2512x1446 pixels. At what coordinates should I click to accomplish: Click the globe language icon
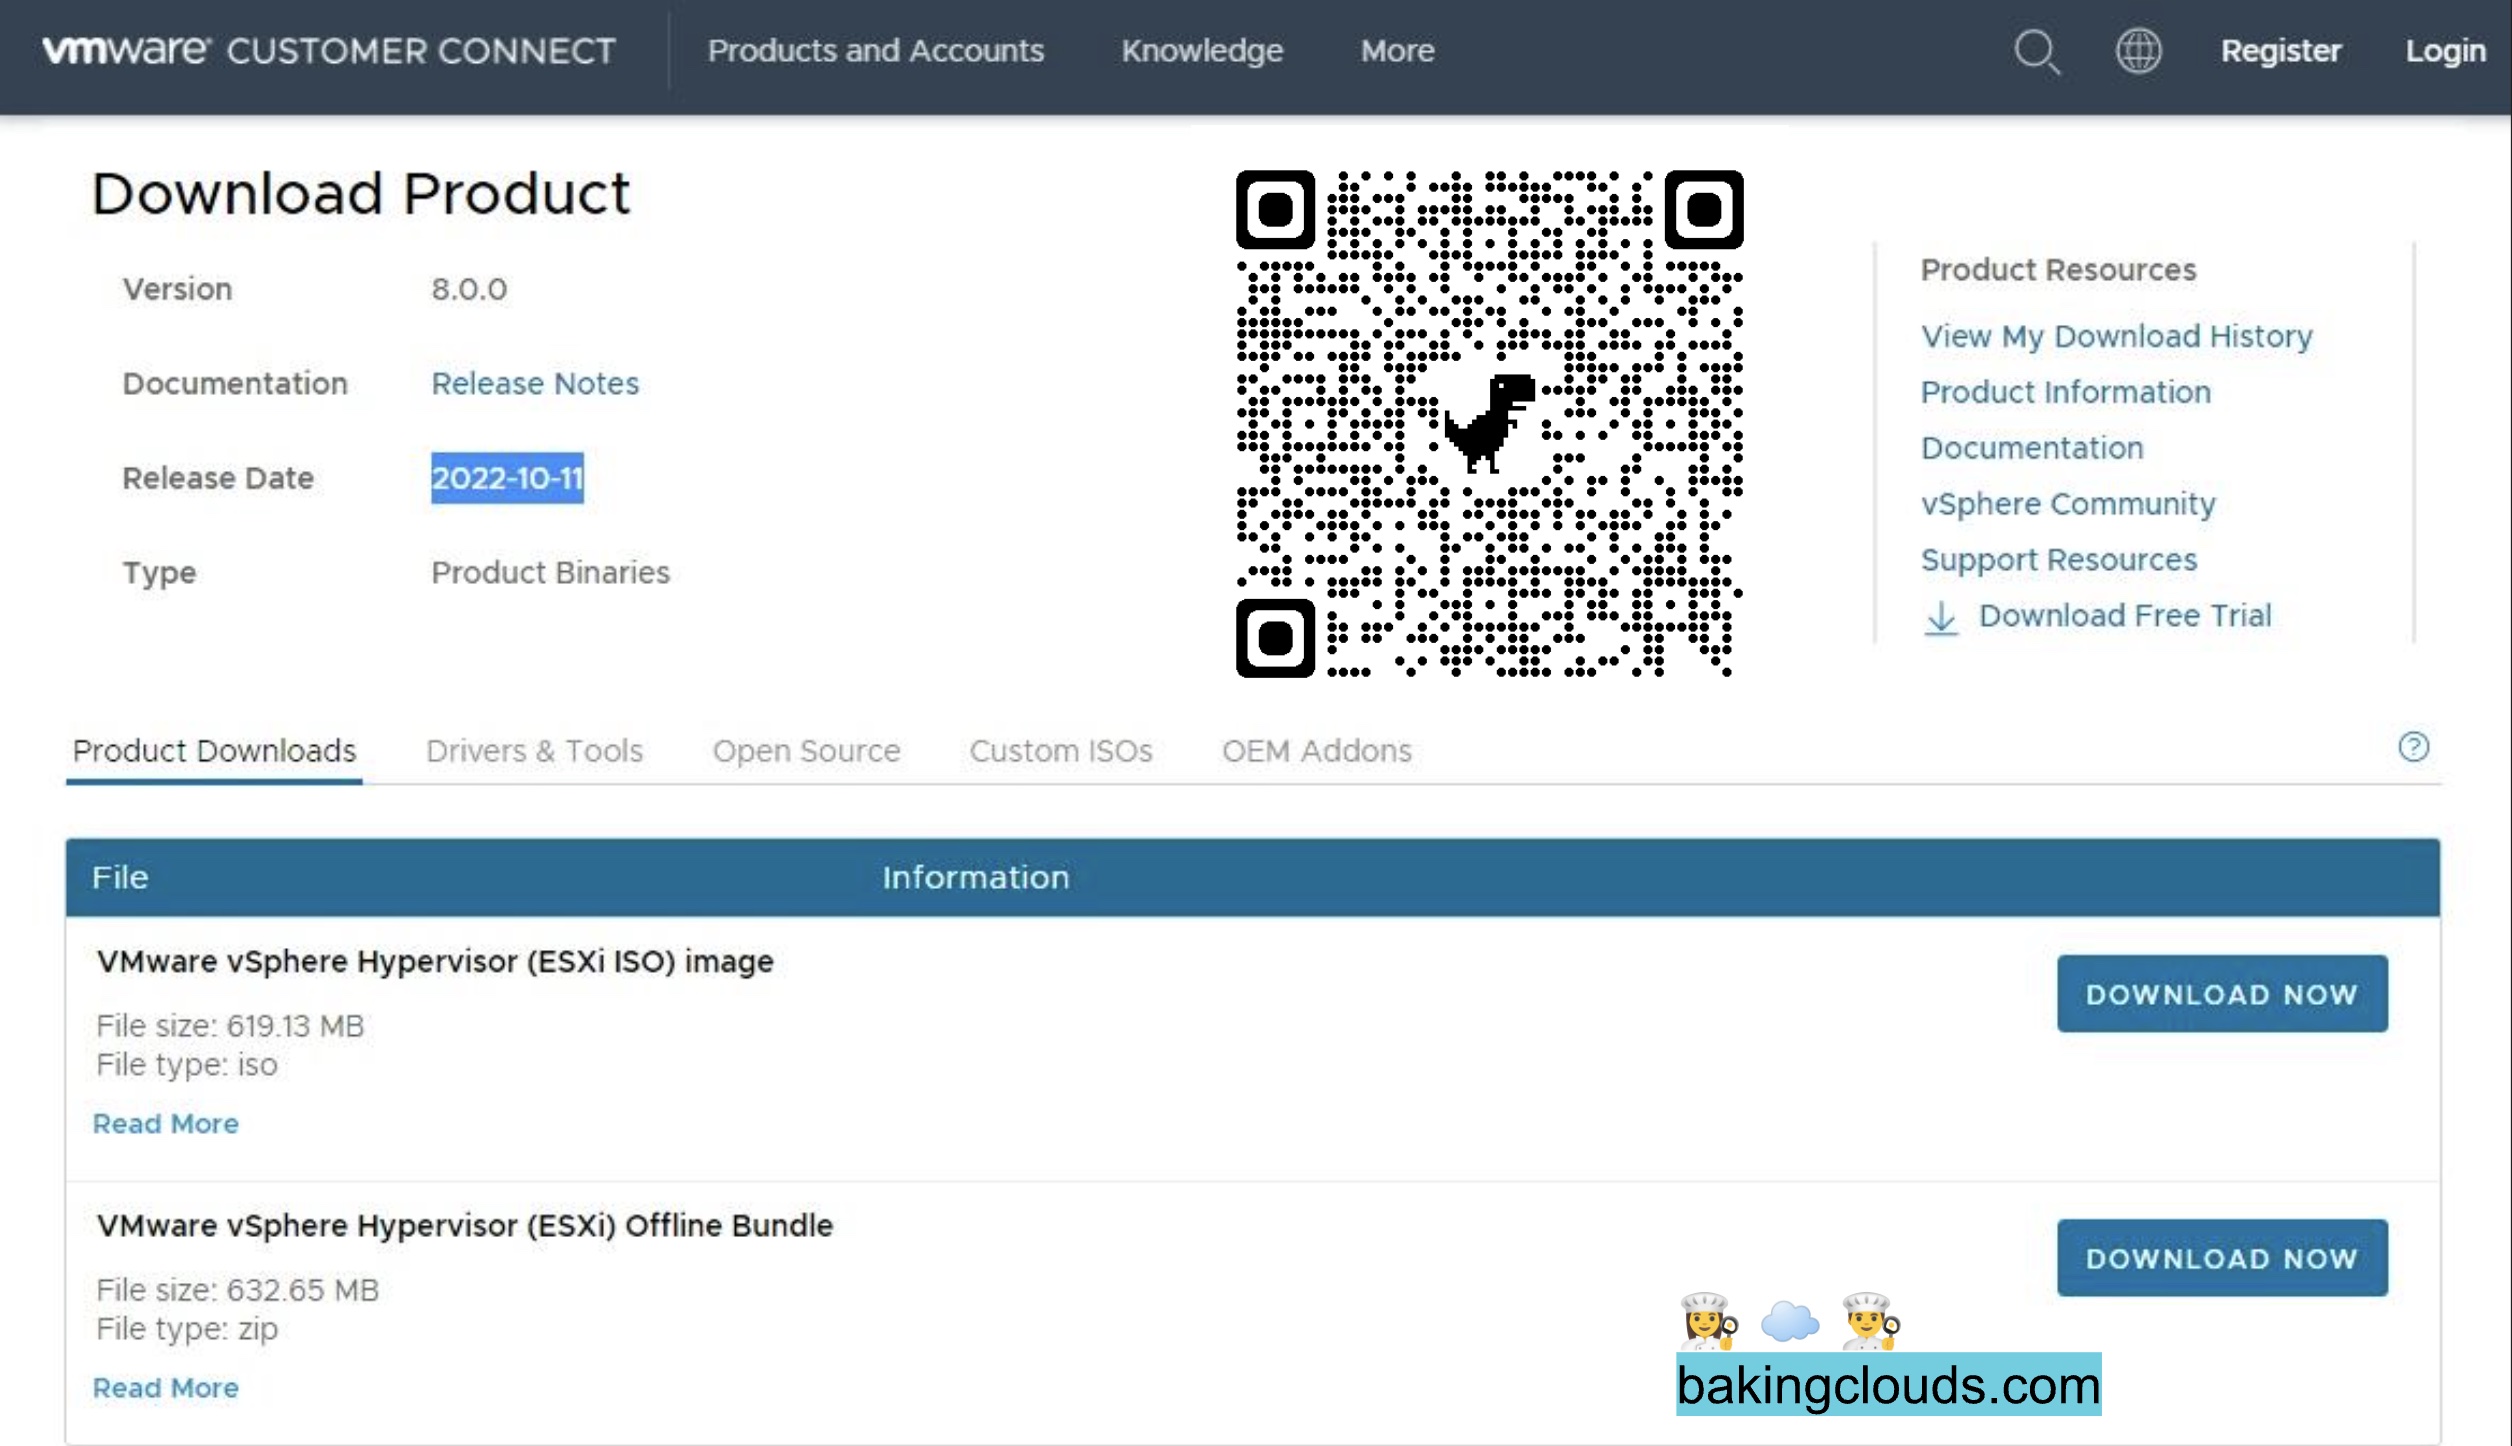2138,50
